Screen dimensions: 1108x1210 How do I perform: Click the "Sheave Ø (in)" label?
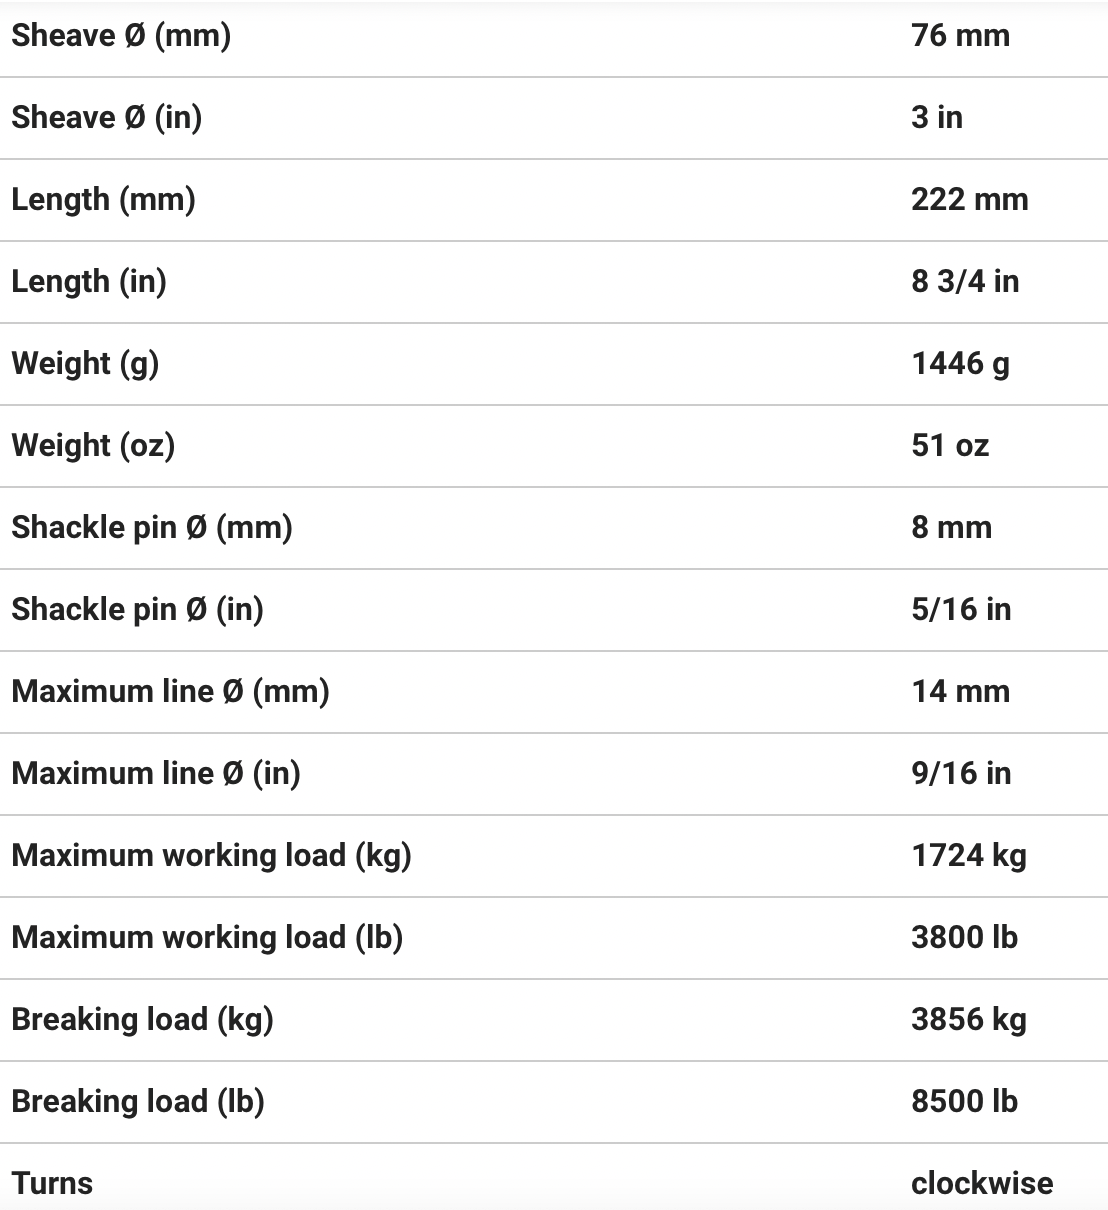click(x=107, y=118)
